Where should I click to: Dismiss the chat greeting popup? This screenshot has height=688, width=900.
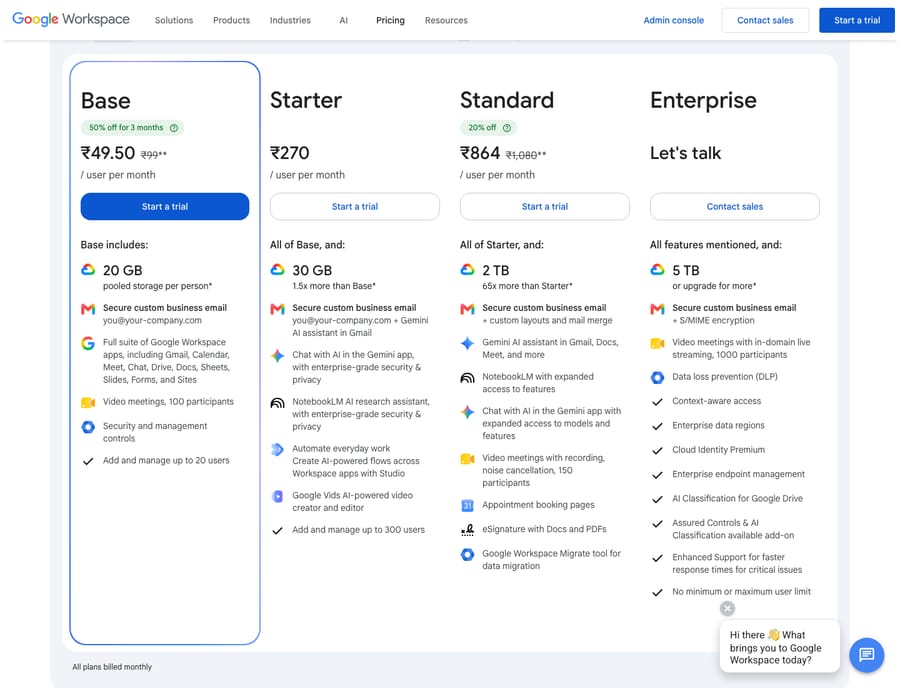[x=727, y=608]
